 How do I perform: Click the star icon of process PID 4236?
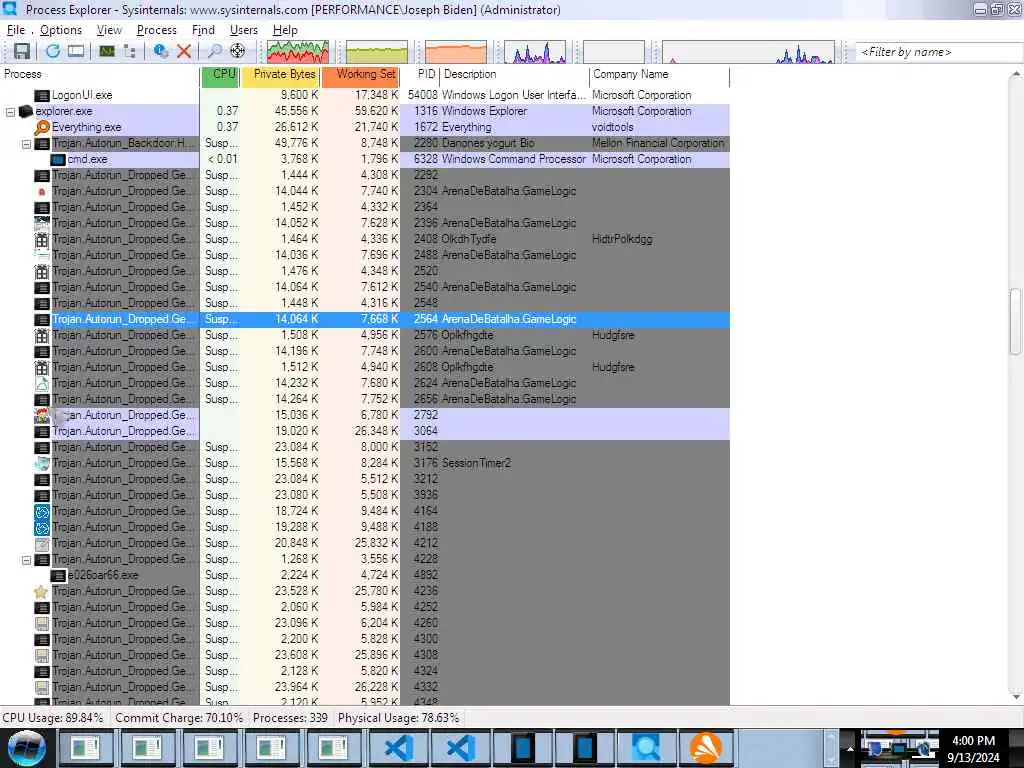pyautogui.click(x=42, y=592)
